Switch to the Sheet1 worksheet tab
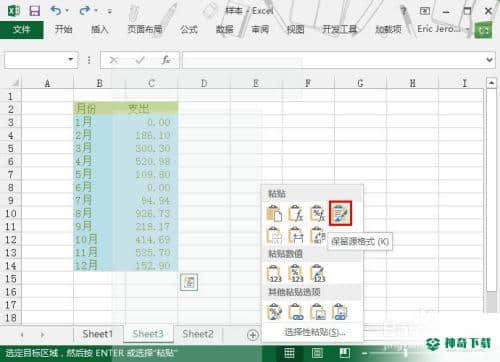Image resolution: width=500 pixels, height=362 pixels. pos(98,334)
